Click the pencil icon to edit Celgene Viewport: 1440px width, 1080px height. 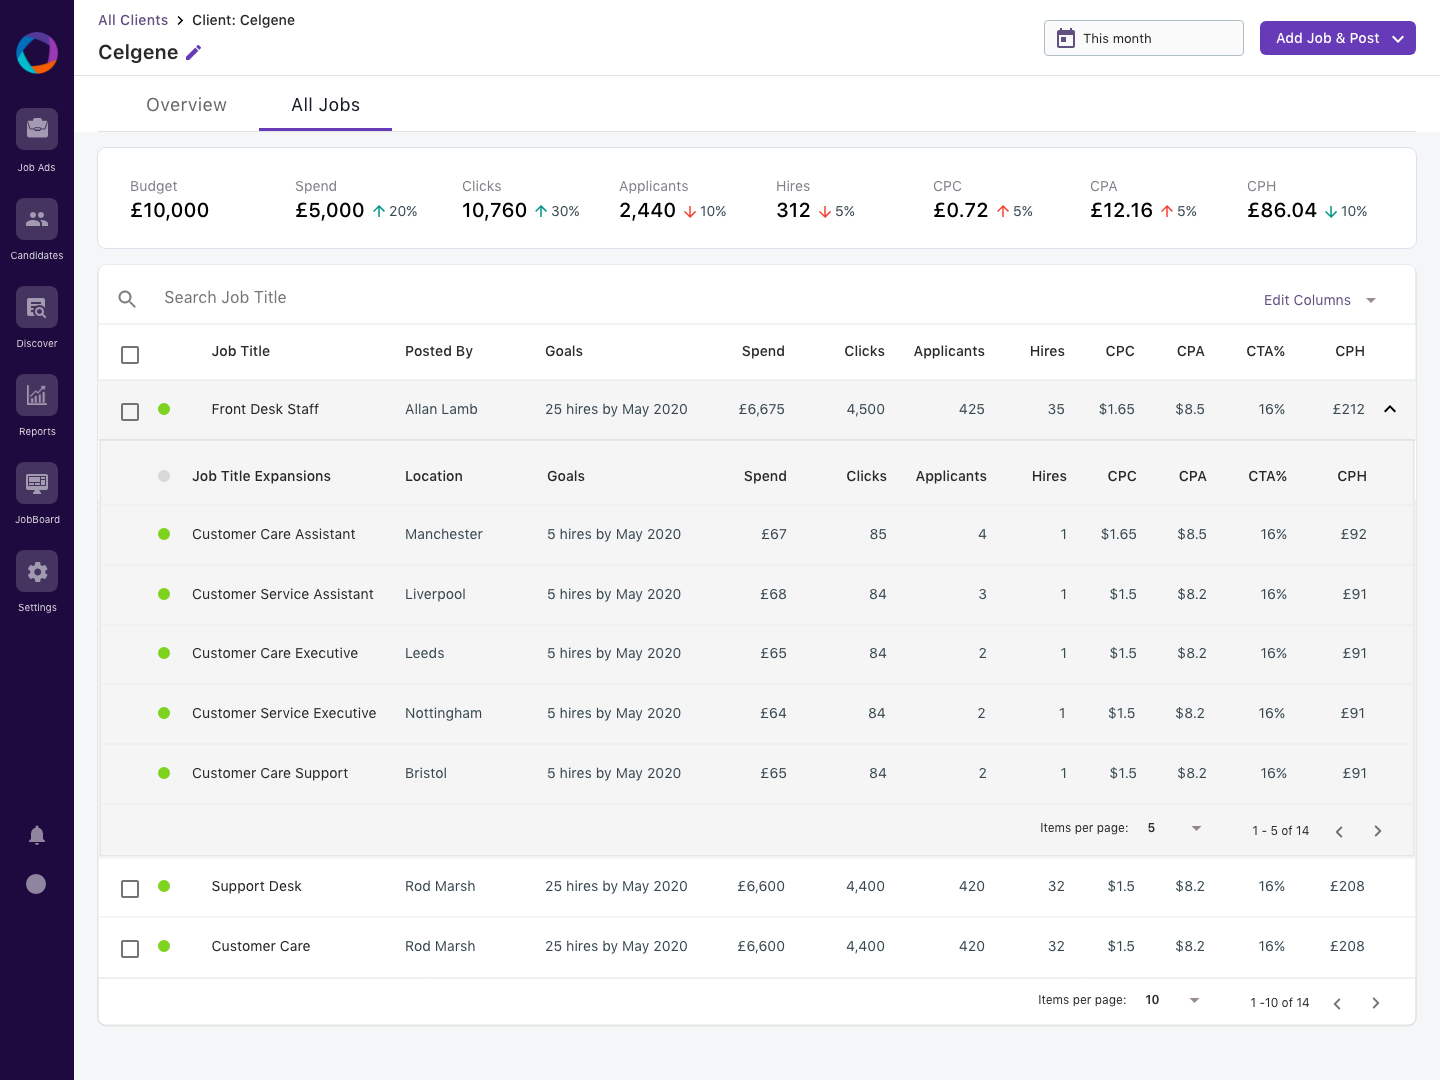click(x=194, y=53)
